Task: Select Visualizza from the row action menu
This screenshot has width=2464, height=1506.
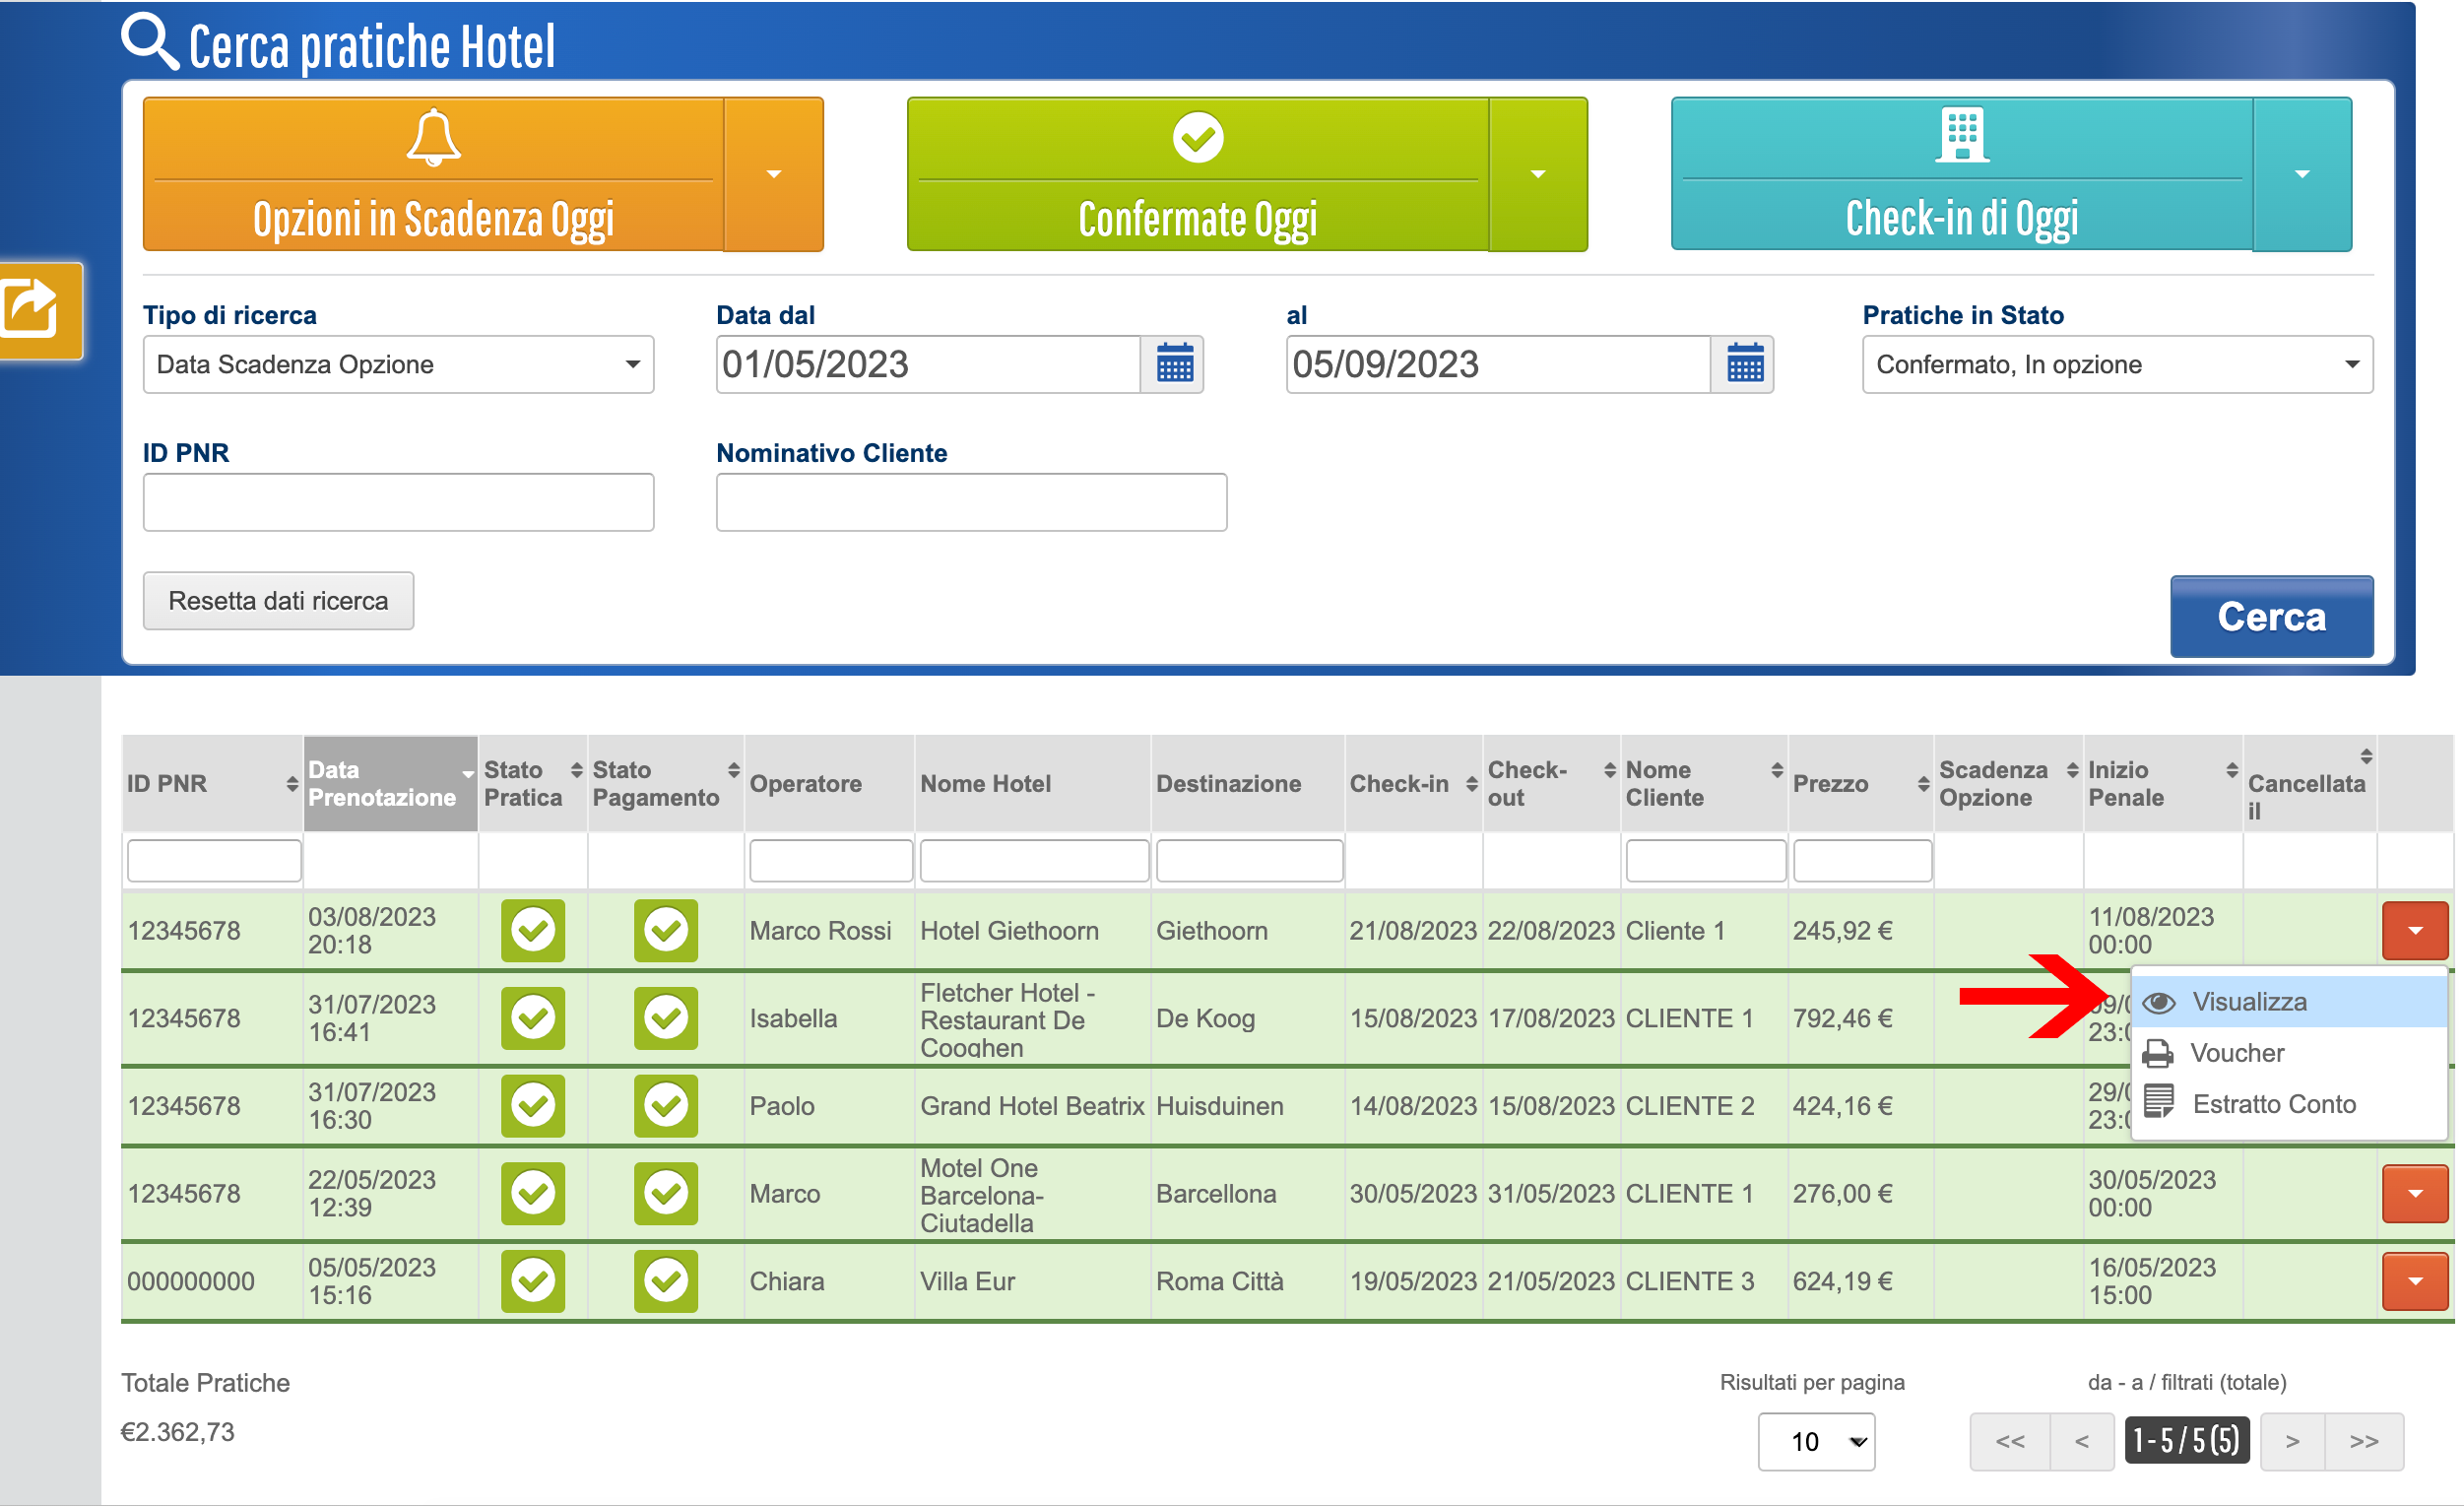Action: coord(2249,1002)
